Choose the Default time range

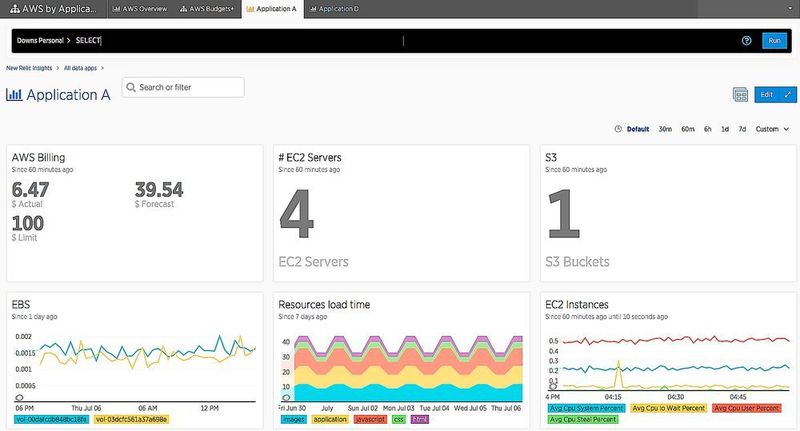pyautogui.click(x=638, y=129)
